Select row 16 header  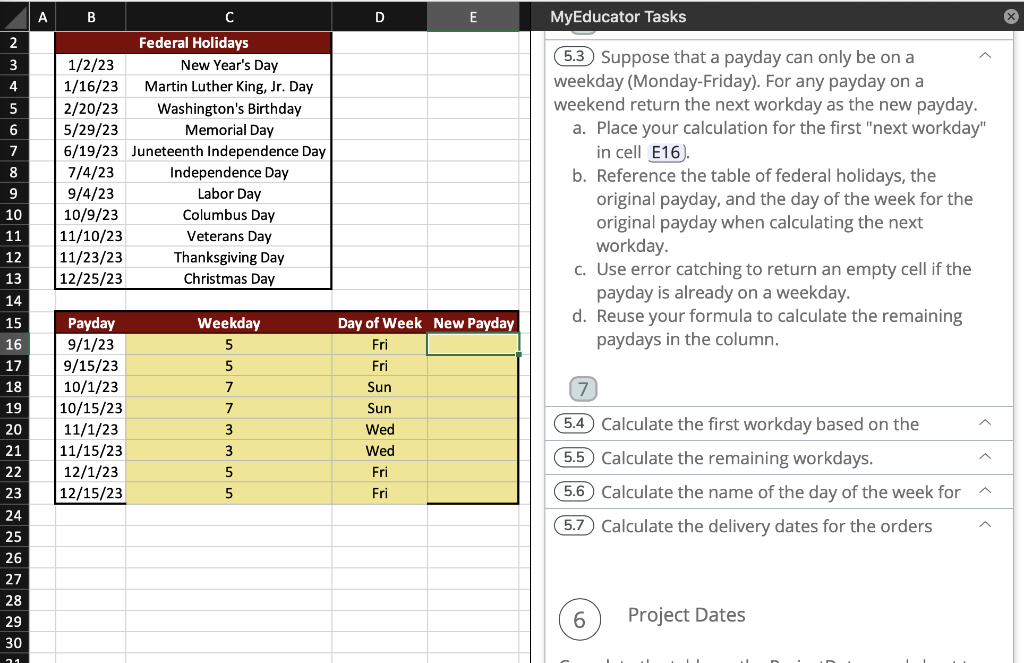(x=16, y=344)
